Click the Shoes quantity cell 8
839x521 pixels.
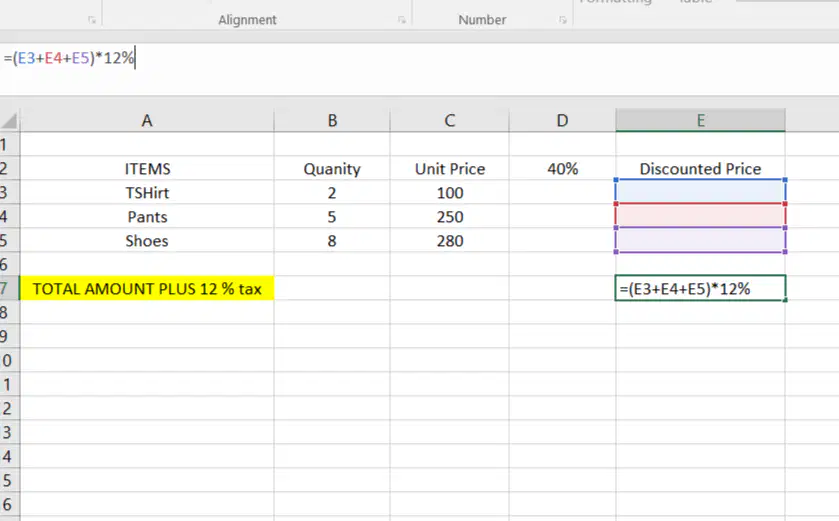[x=332, y=241]
